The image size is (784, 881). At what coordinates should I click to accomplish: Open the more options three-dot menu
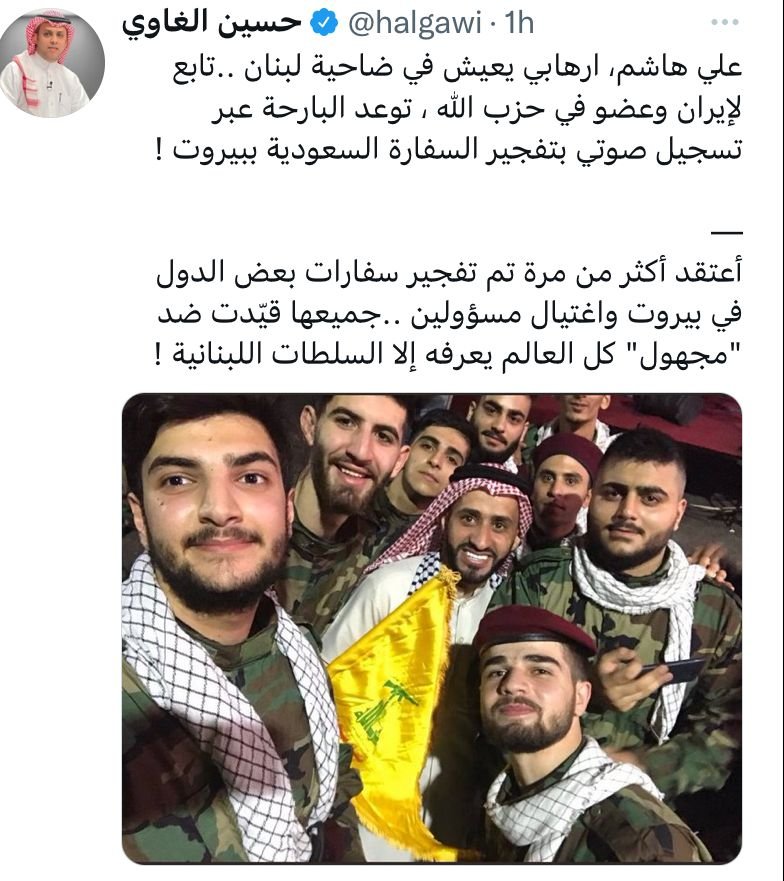coord(725,22)
